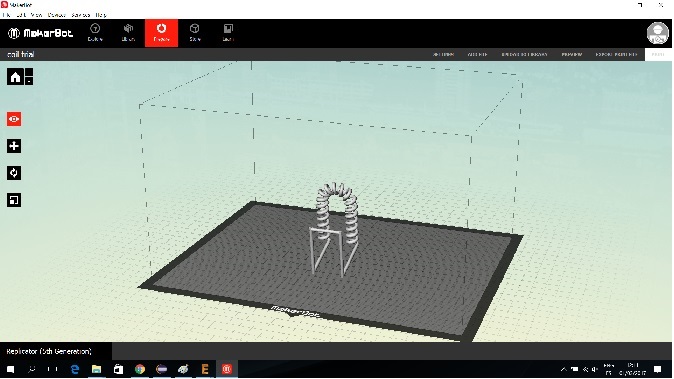
Task: Click Upload to Library
Action: 524,55
